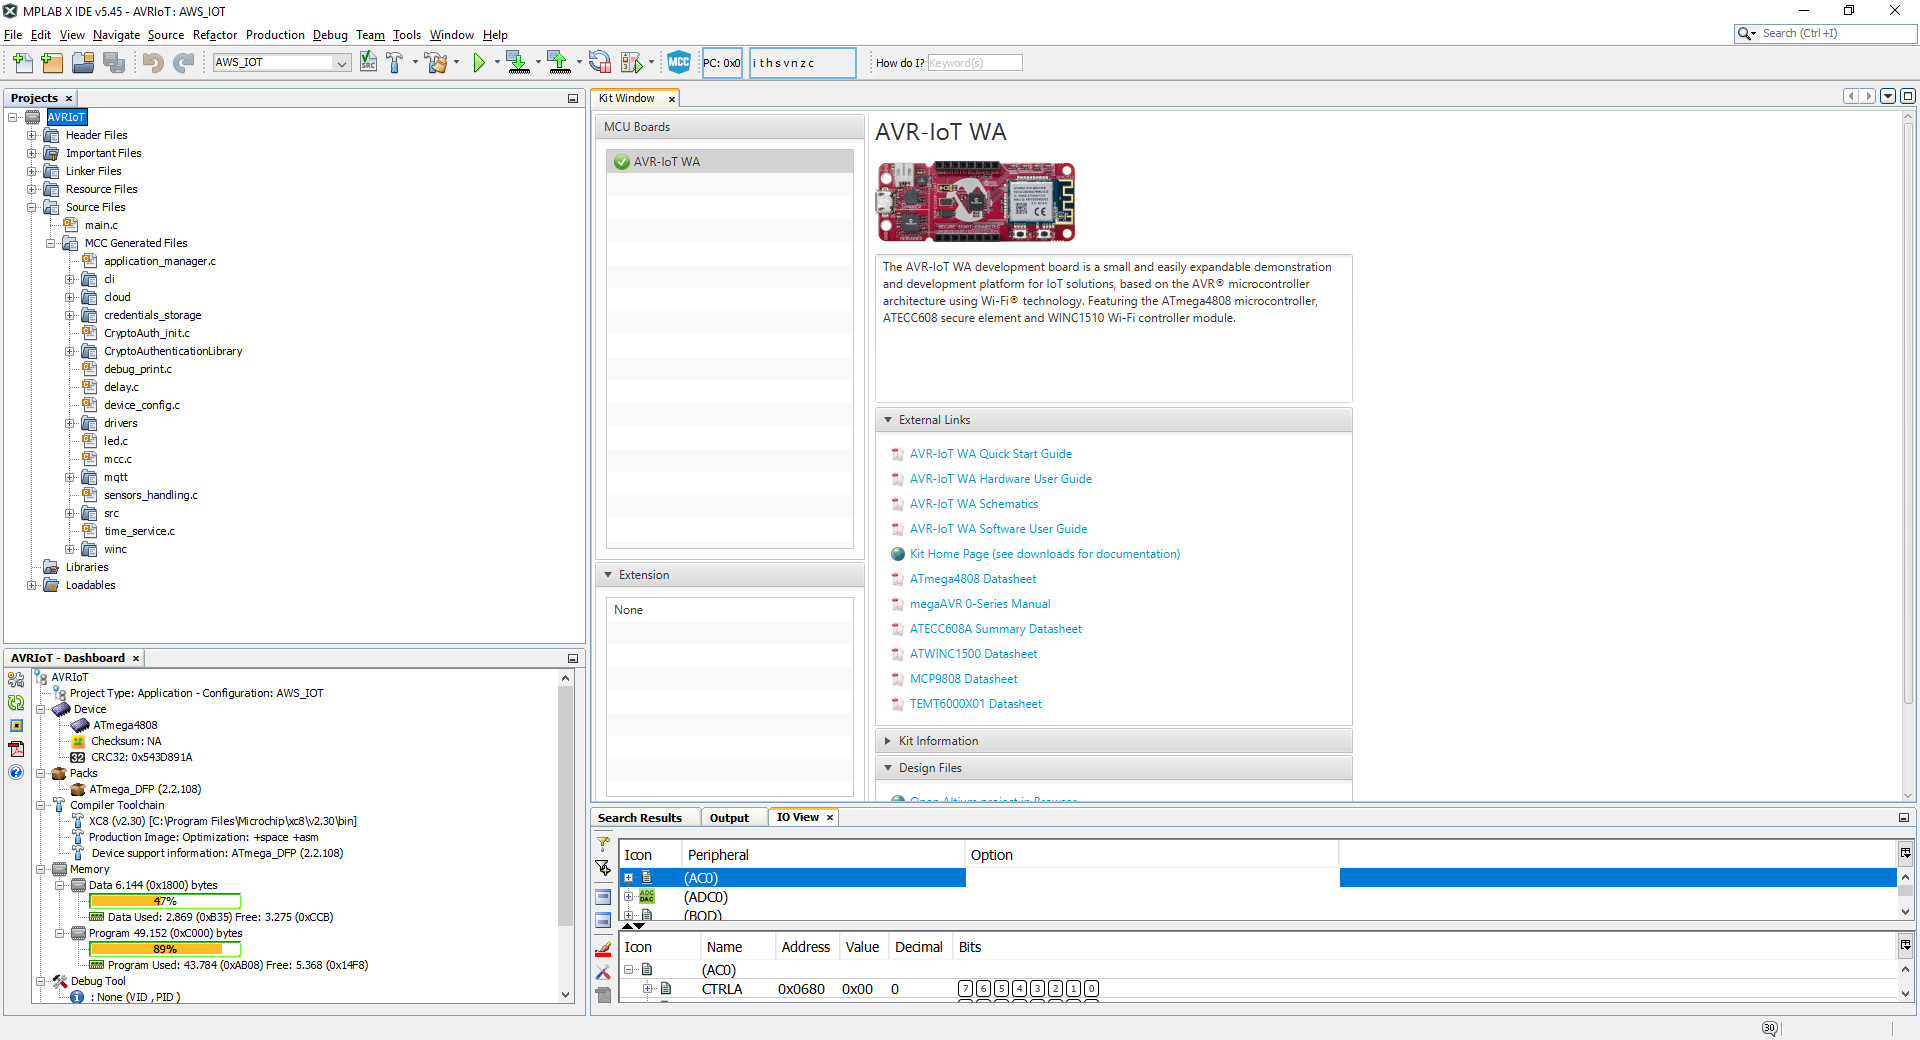The image size is (1920, 1040).
Task: Click the Dashboard project properties icon
Action: click(x=16, y=679)
